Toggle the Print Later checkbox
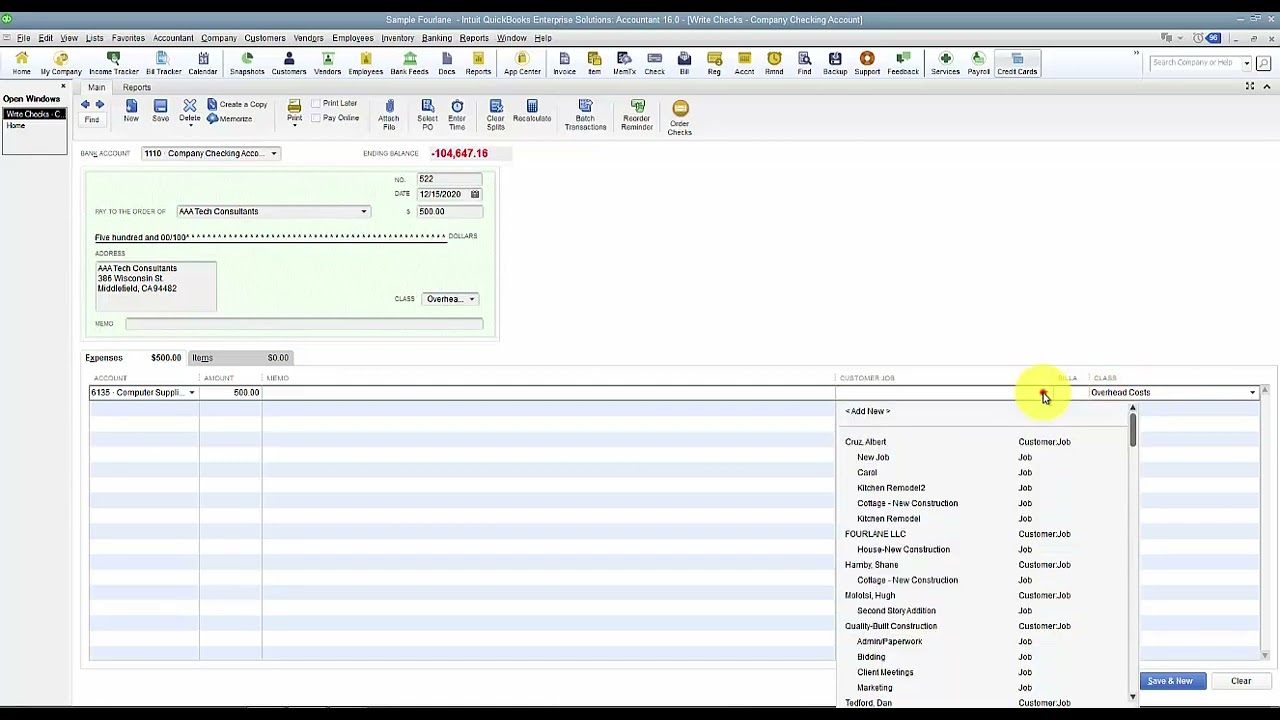This screenshot has height=720, width=1280. click(x=316, y=103)
